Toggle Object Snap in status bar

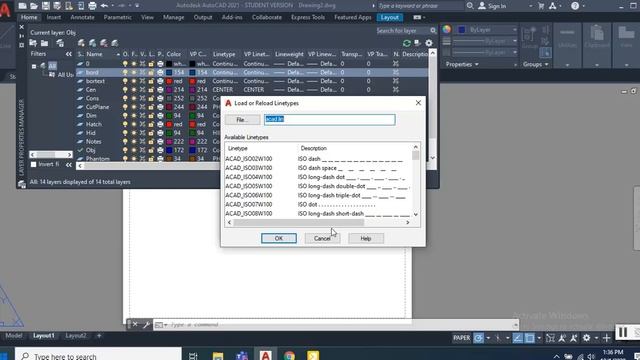click(x=529, y=338)
